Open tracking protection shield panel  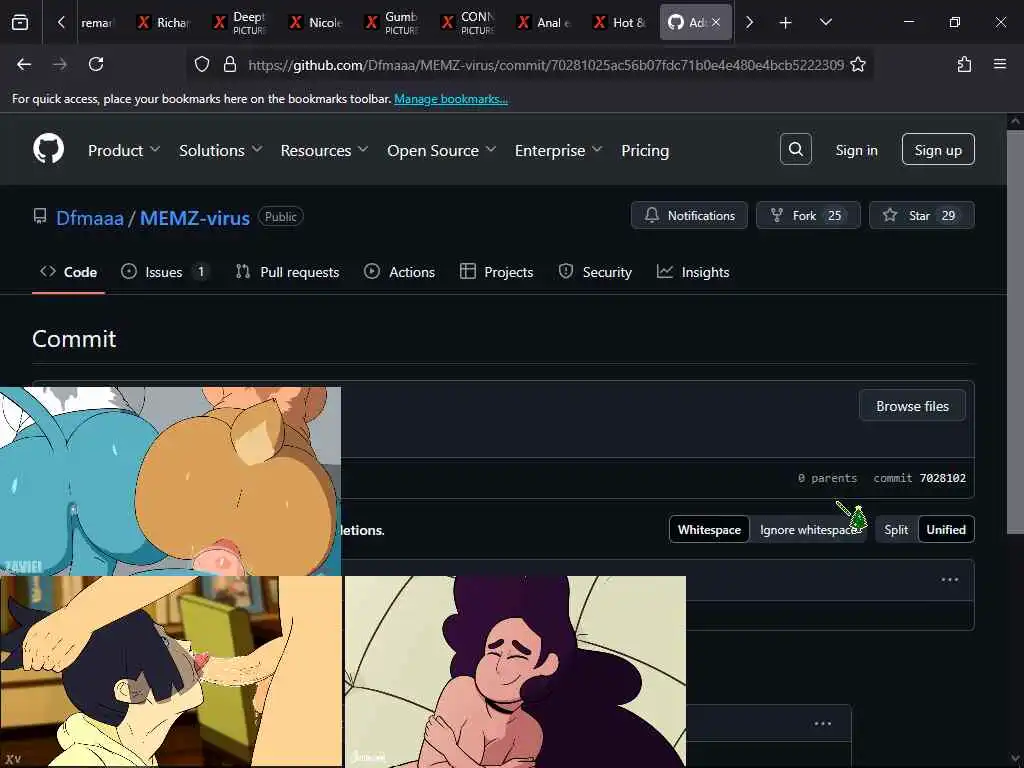pyautogui.click(x=202, y=64)
